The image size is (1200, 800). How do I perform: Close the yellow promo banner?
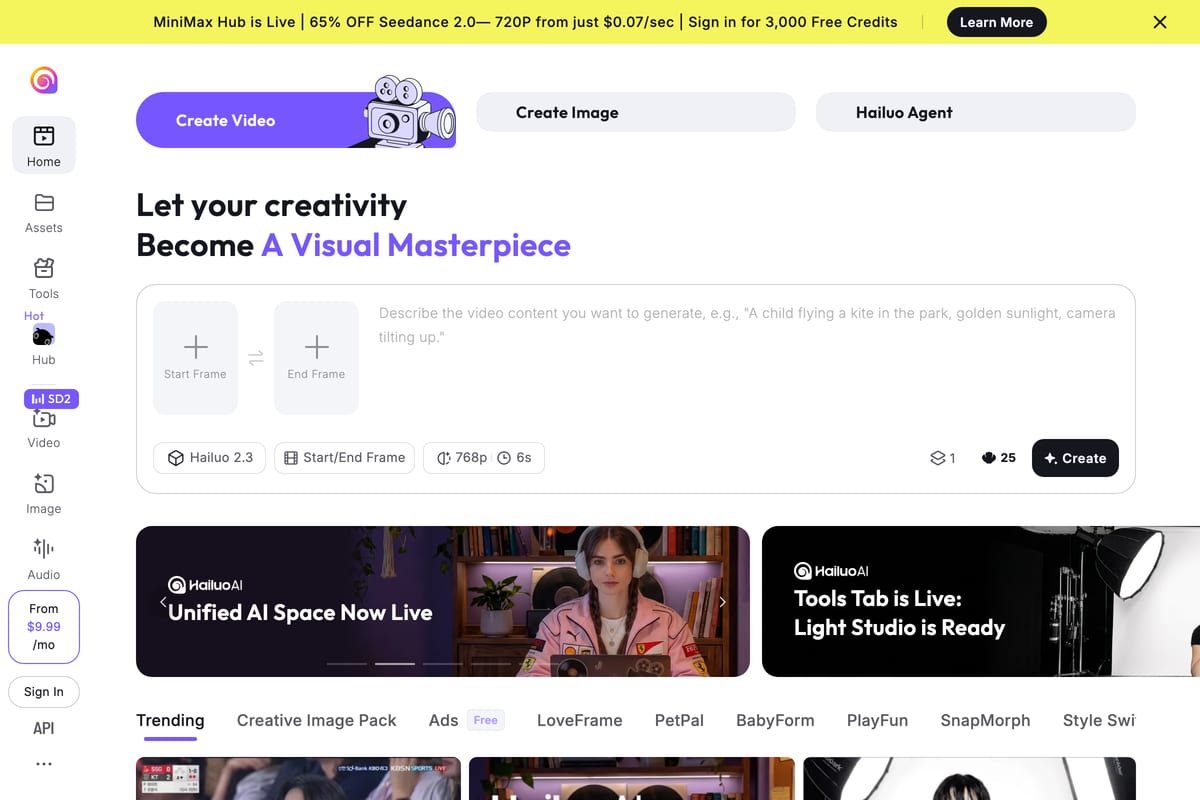tap(1160, 22)
